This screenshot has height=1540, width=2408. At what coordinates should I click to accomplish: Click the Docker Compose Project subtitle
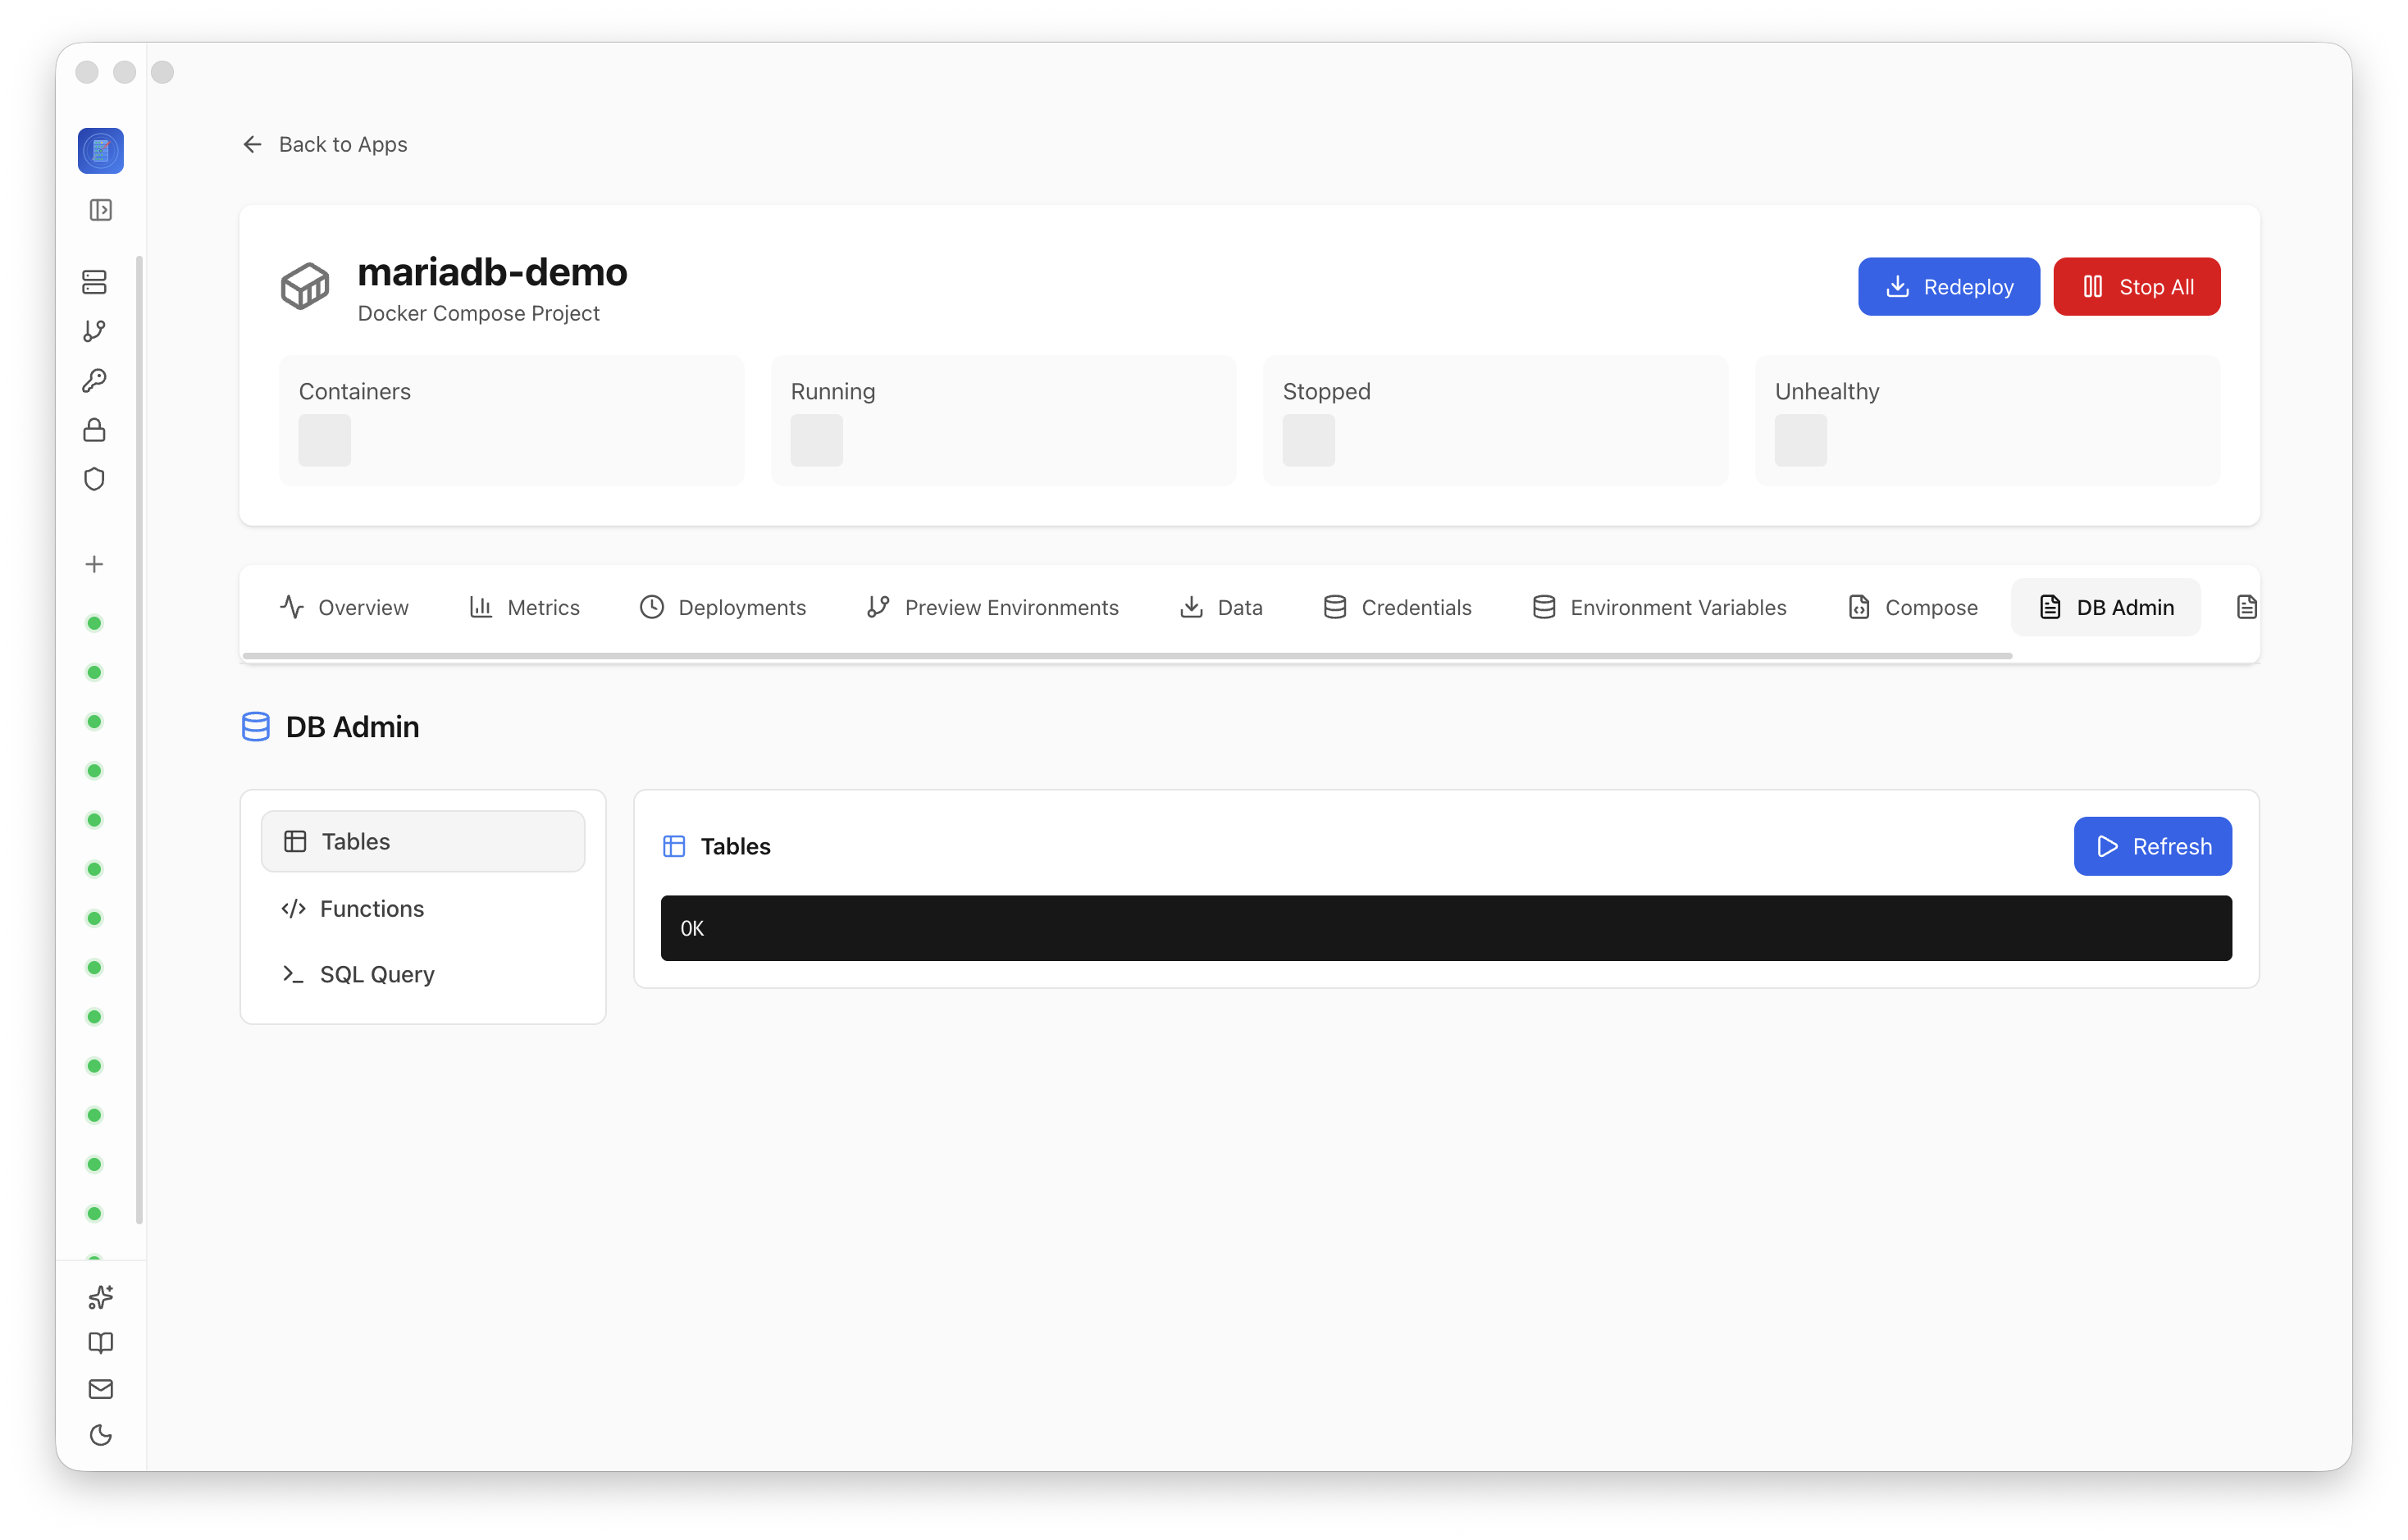pyautogui.click(x=478, y=313)
